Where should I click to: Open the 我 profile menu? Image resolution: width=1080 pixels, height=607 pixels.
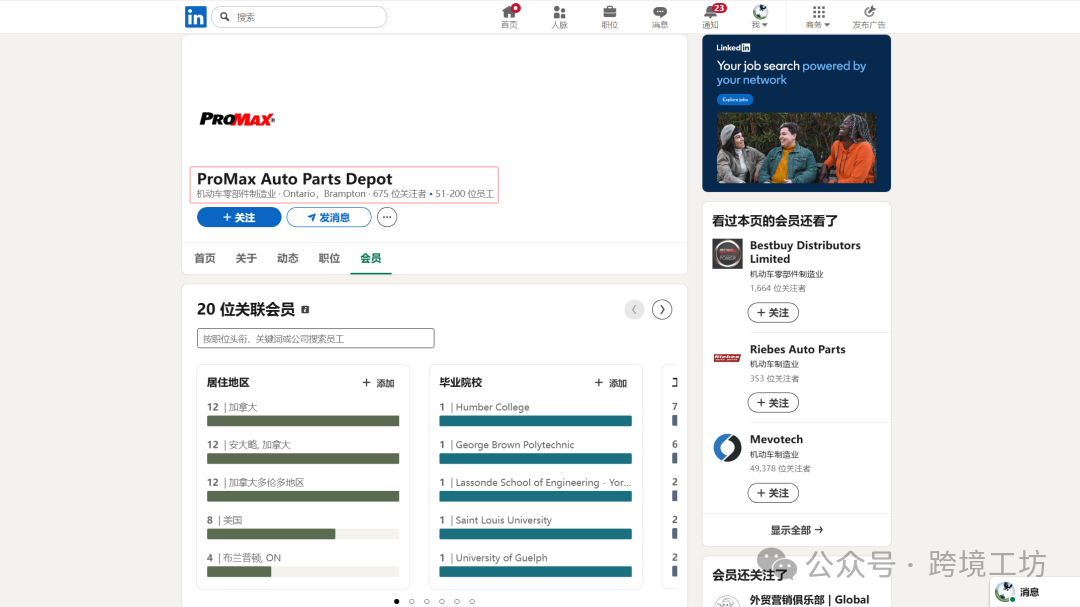pos(759,16)
